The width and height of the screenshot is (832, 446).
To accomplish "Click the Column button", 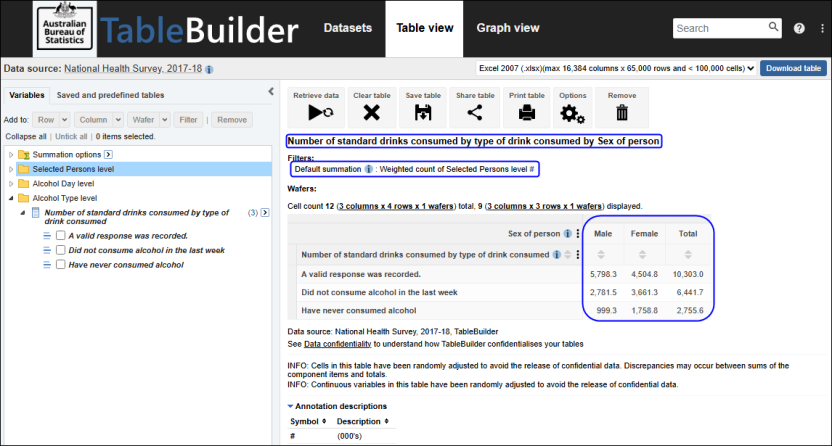I will tap(93, 120).
